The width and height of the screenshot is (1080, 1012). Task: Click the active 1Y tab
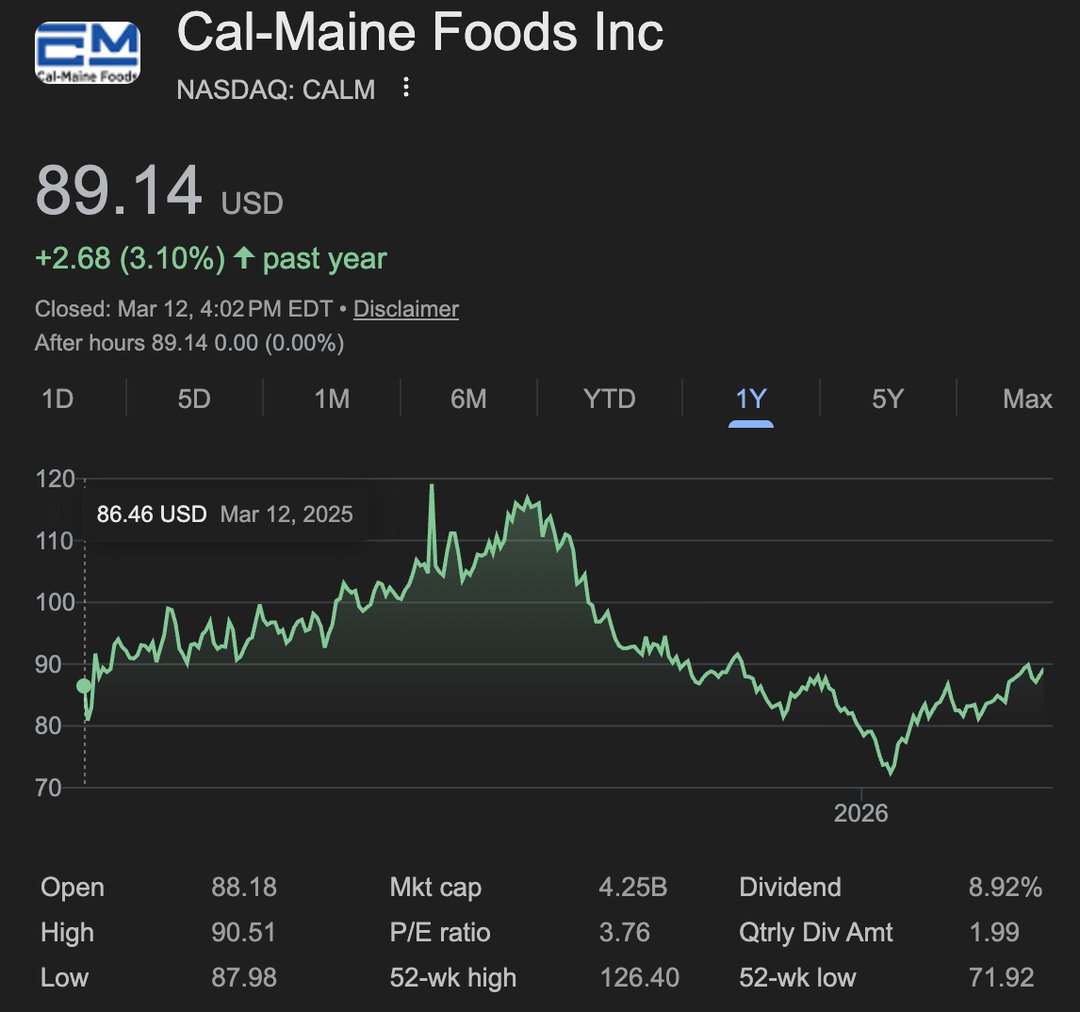pyautogui.click(x=750, y=399)
